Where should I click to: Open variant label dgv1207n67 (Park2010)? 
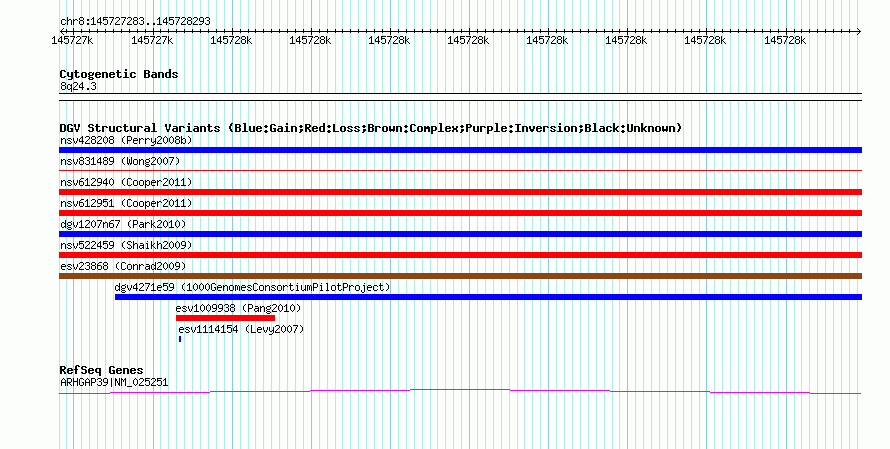(123, 224)
